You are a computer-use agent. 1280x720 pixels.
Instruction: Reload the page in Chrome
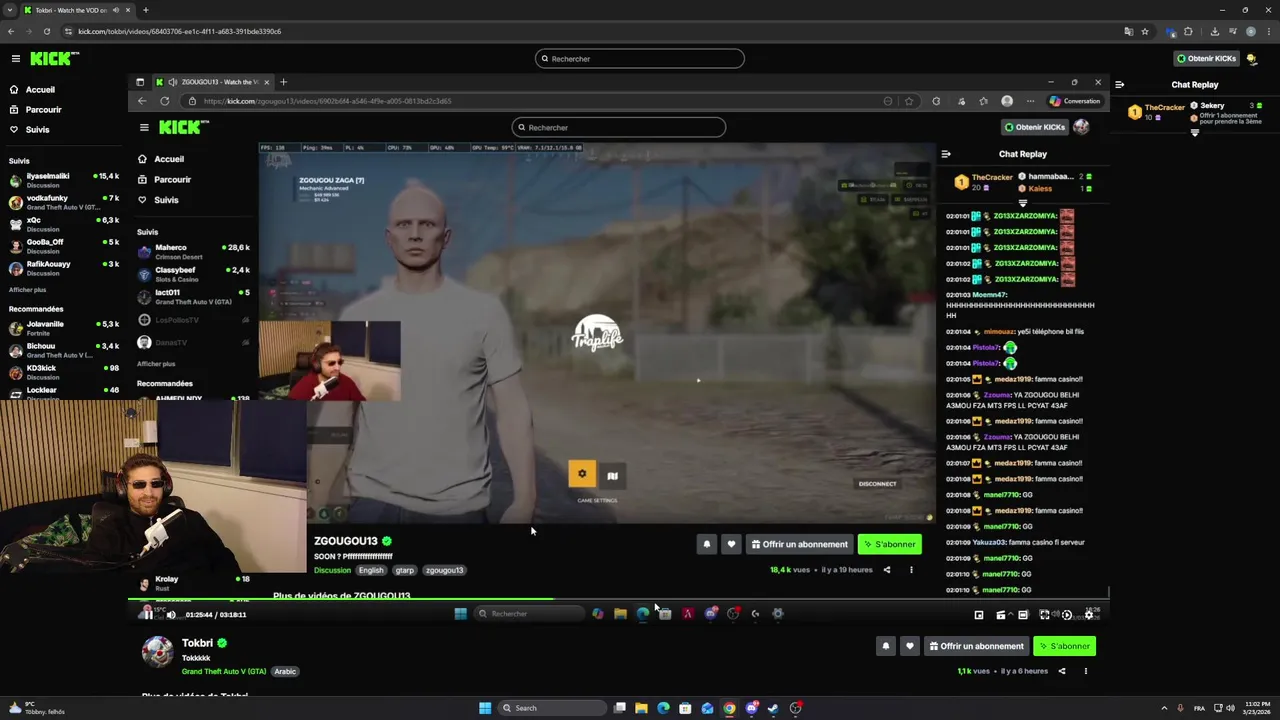47,31
